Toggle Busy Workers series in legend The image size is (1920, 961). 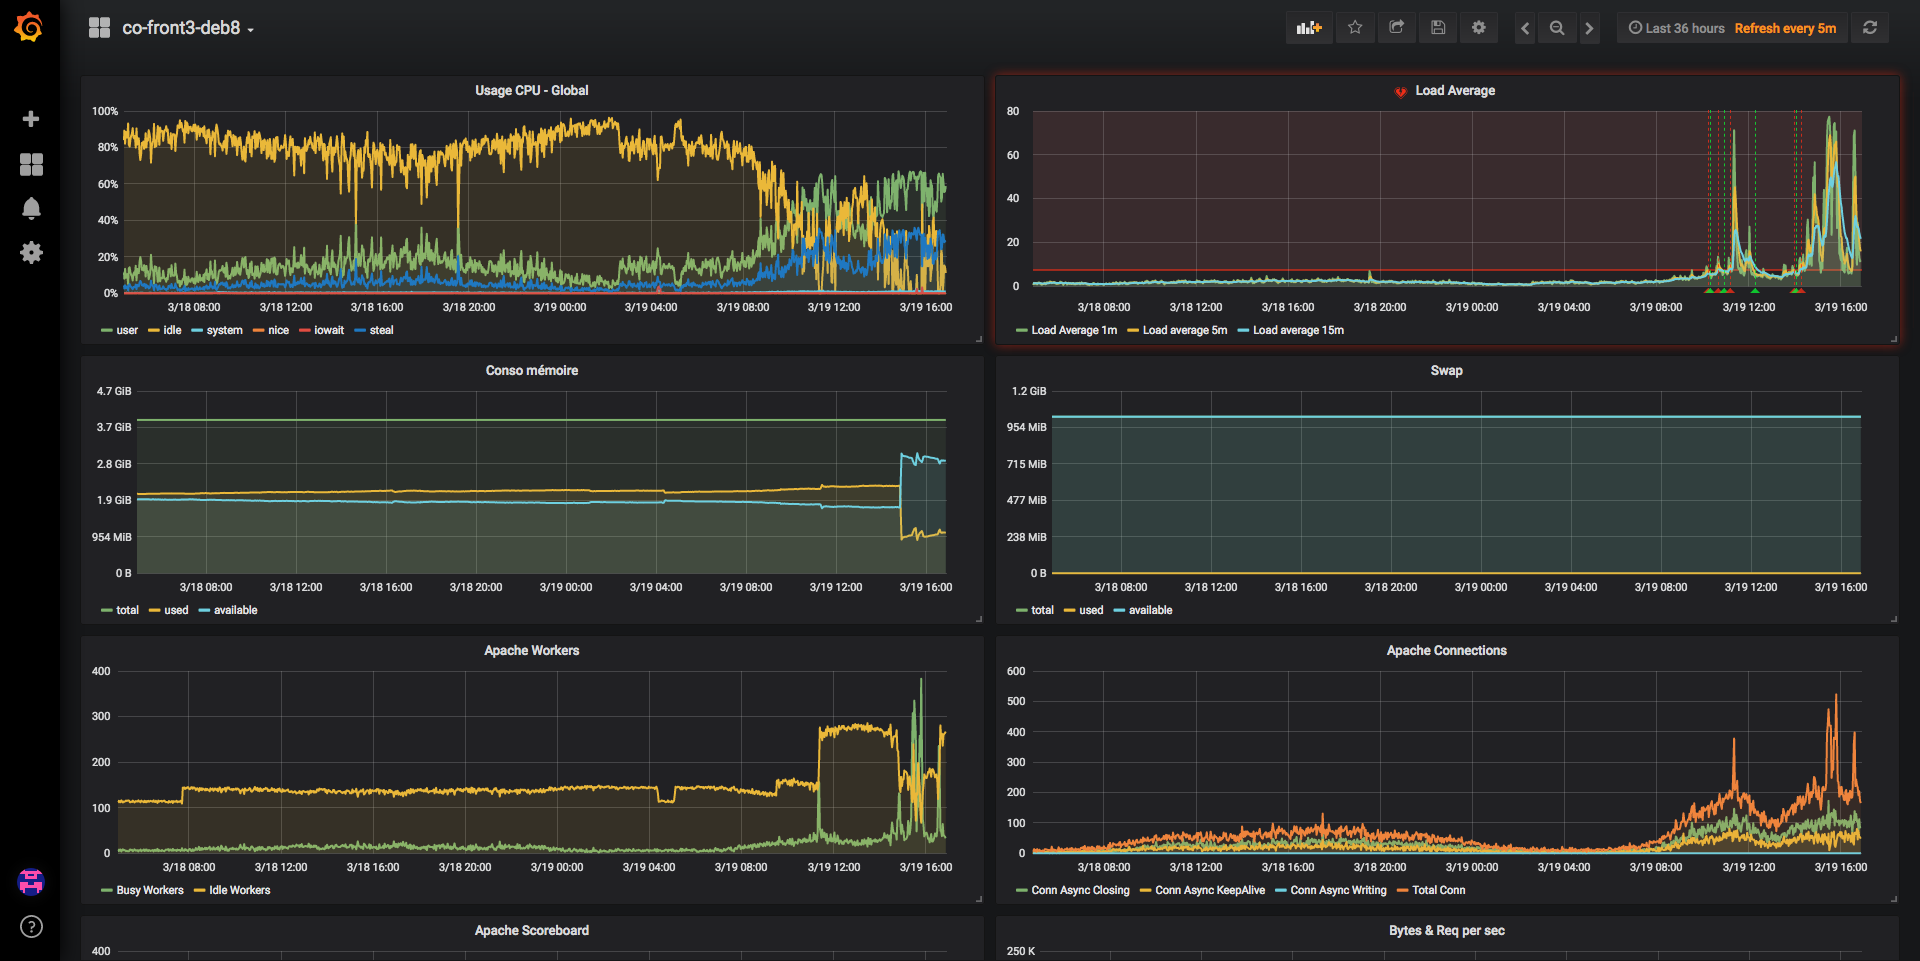click(x=149, y=891)
